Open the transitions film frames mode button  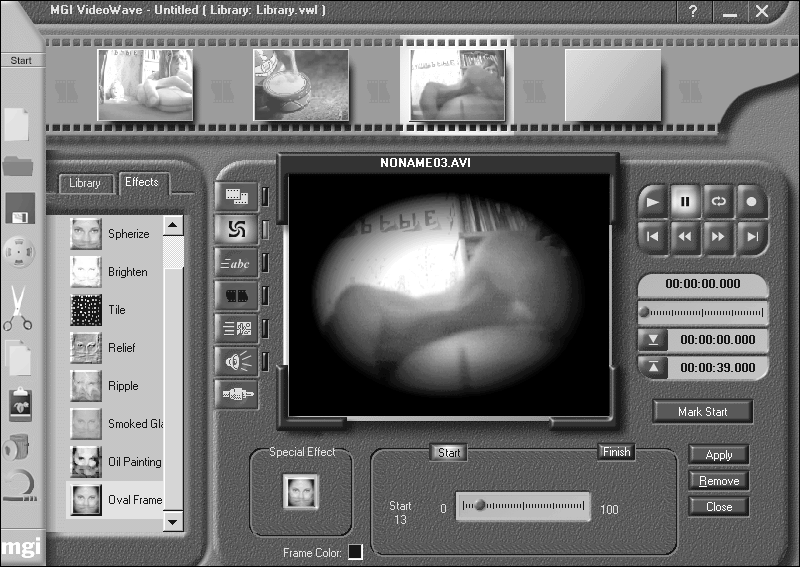(236, 295)
